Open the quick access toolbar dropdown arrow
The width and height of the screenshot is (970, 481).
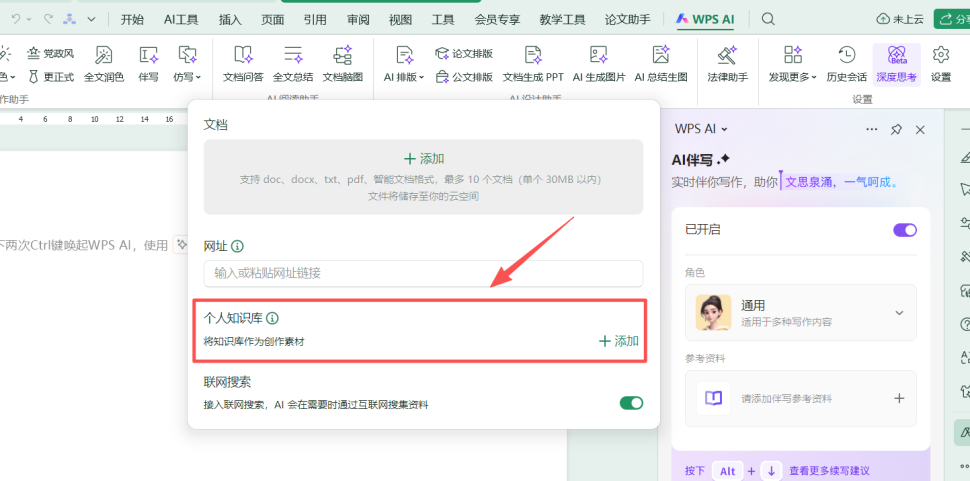[x=91, y=19]
